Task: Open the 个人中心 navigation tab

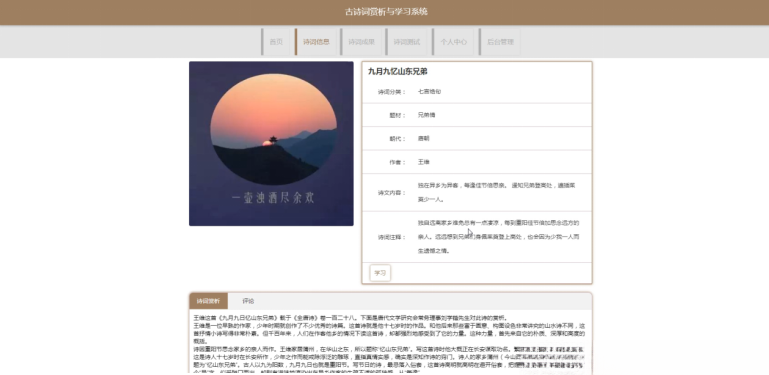Action: point(453,42)
